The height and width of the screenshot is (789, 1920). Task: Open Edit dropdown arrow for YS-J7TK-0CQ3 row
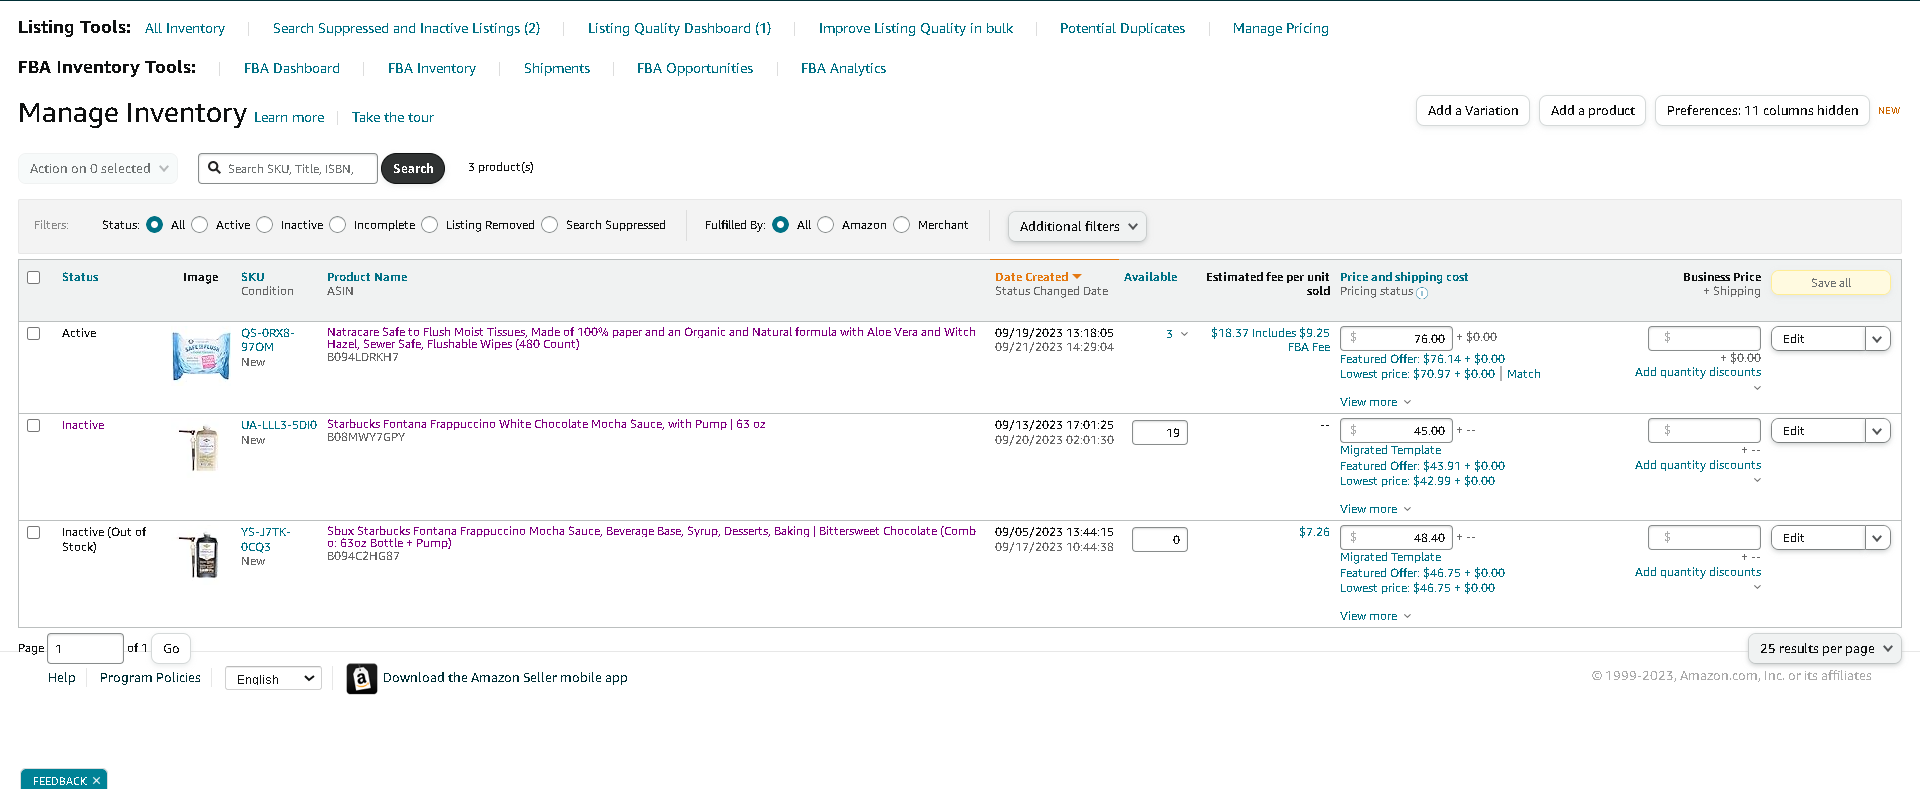click(1877, 538)
